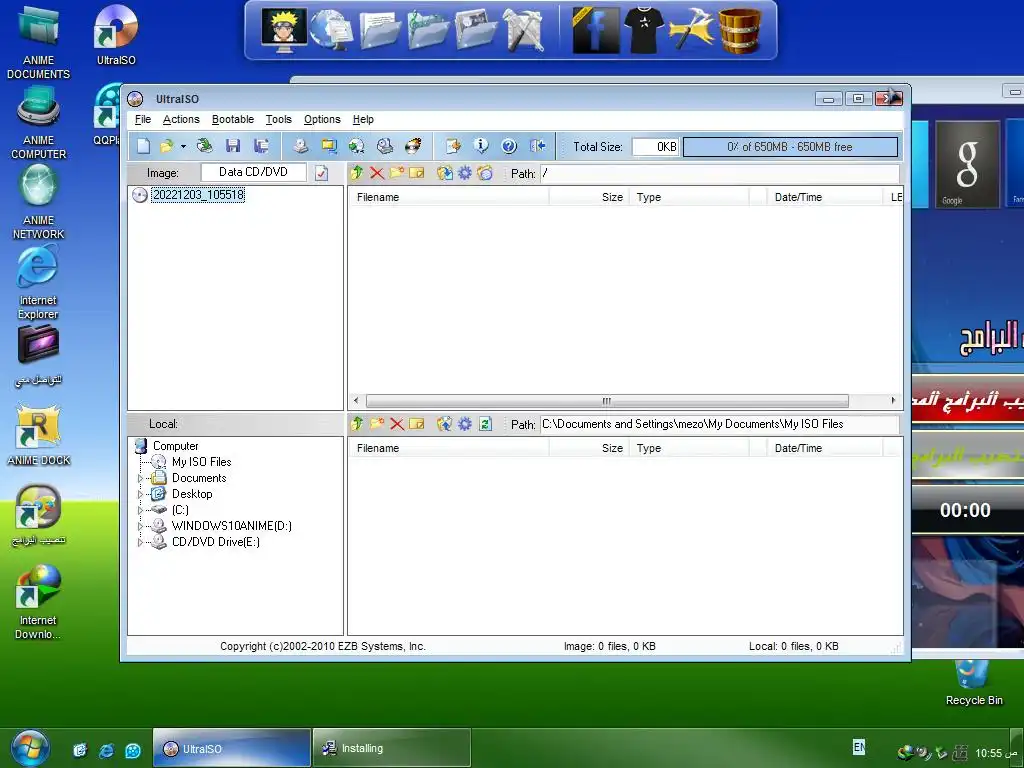The image size is (1024, 768).
Task: Select the 20221203_105518 image tree node
Action: (198, 195)
